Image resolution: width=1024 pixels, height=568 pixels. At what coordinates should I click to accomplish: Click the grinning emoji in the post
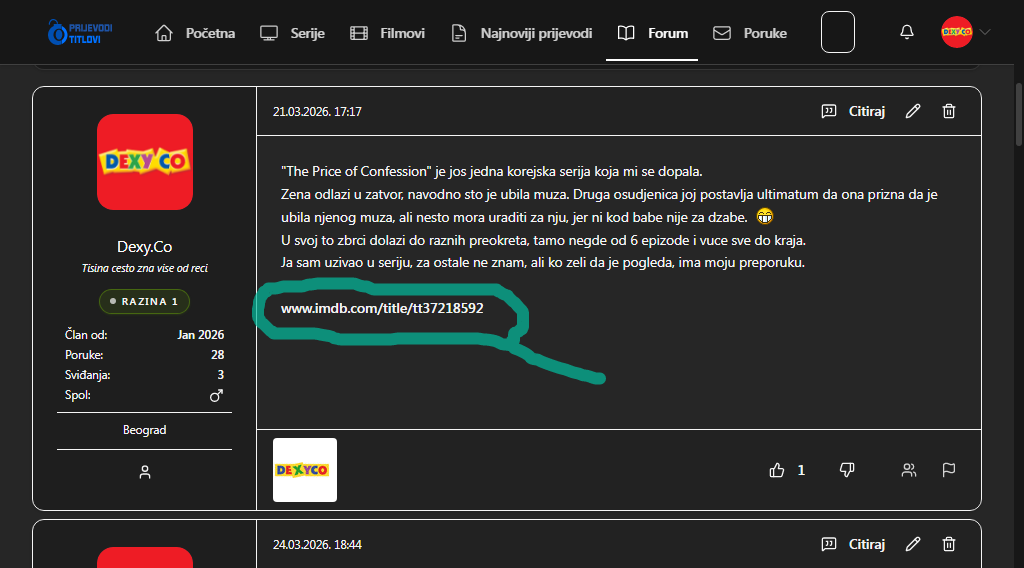(x=765, y=216)
